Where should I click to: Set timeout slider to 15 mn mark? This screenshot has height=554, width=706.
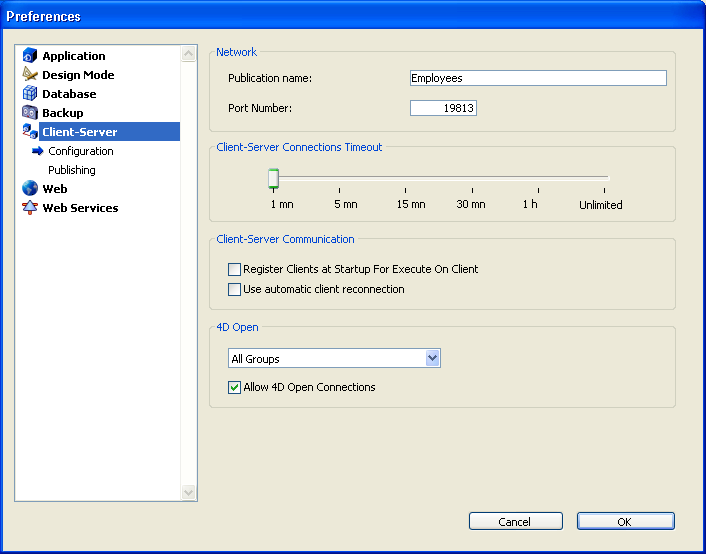(x=406, y=178)
